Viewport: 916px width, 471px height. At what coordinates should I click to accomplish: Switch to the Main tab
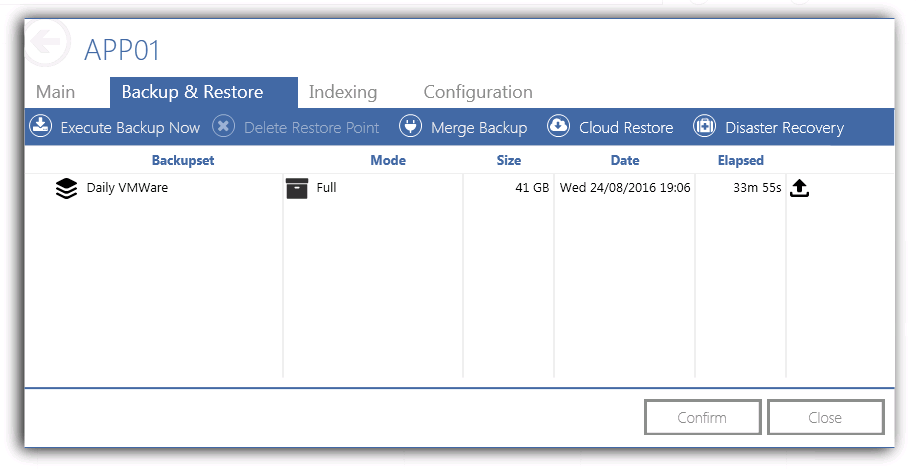(55, 92)
